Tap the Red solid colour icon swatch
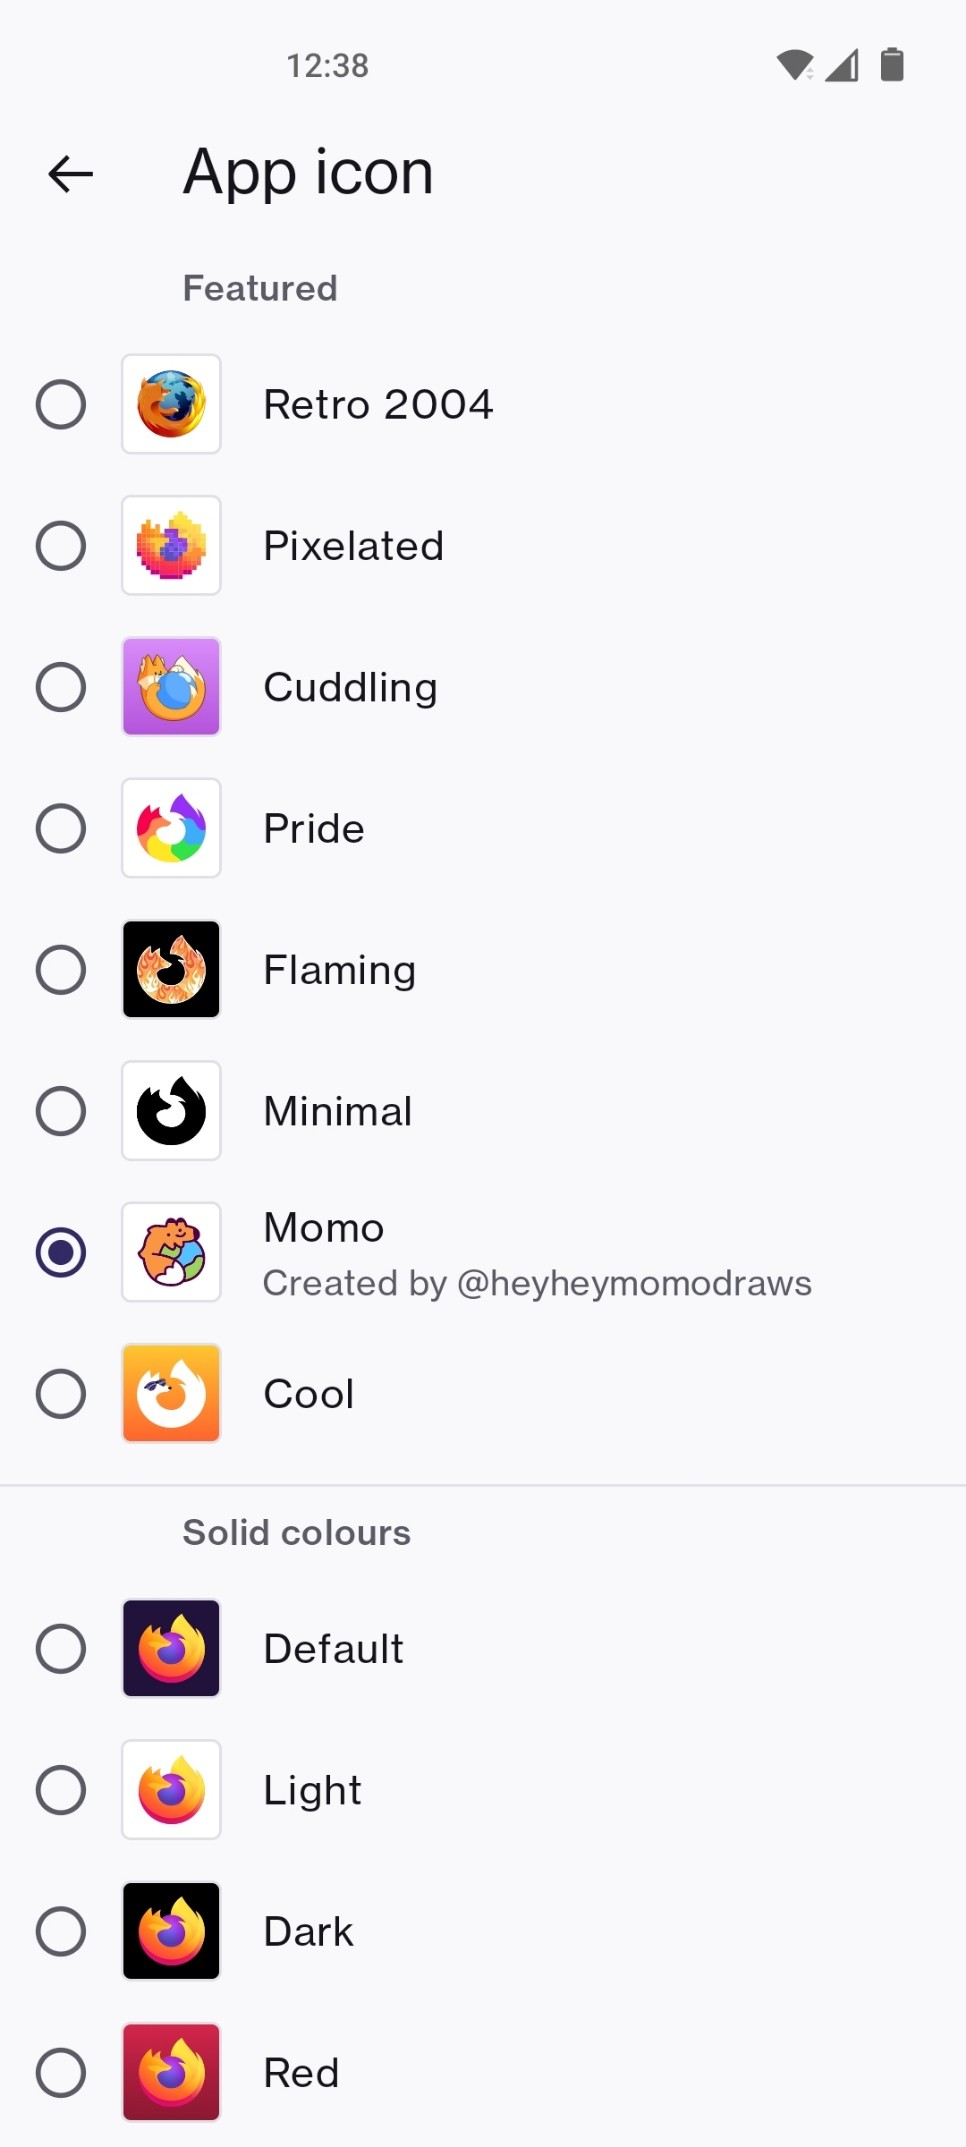 171,2073
